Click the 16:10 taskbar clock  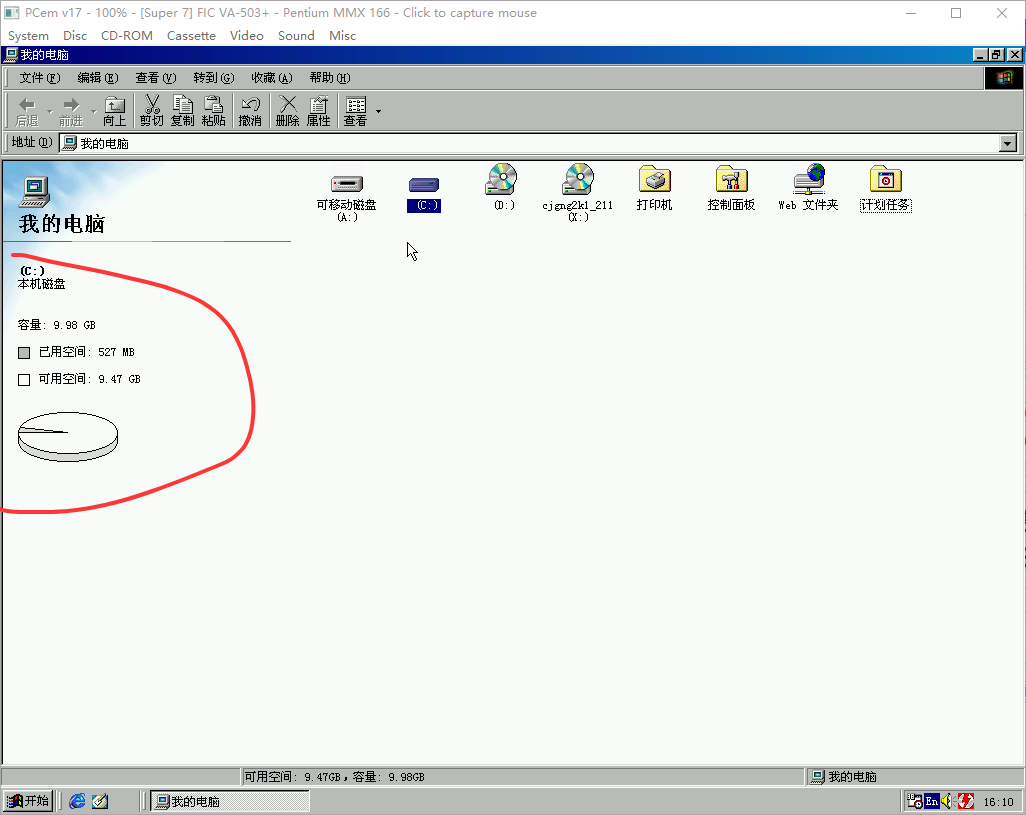(998, 801)
